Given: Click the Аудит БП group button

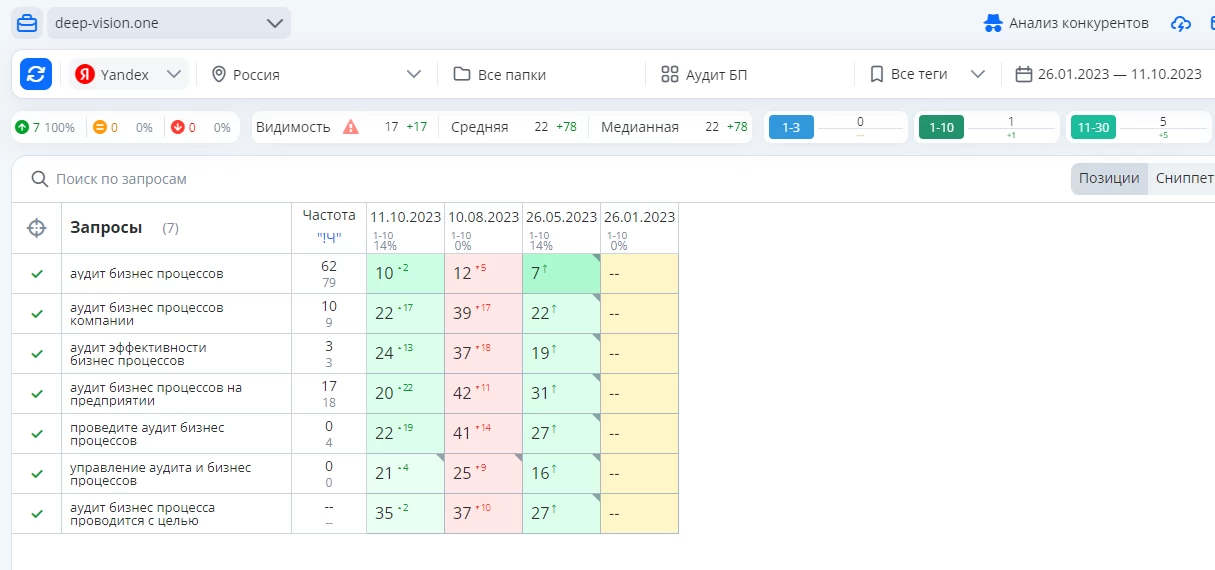Looking at the screenshot, I should pyautogui.click(x=704, y=74).
